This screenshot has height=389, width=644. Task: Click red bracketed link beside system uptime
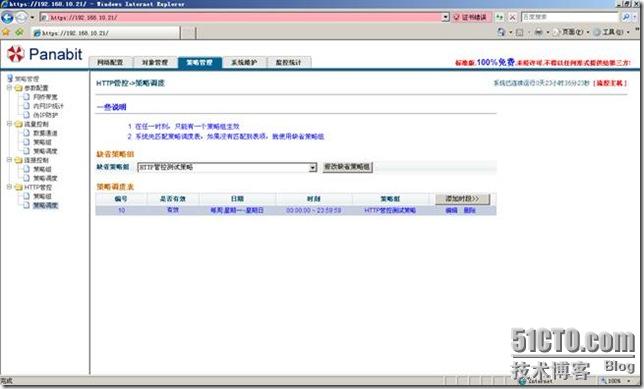tap(610, 83)
